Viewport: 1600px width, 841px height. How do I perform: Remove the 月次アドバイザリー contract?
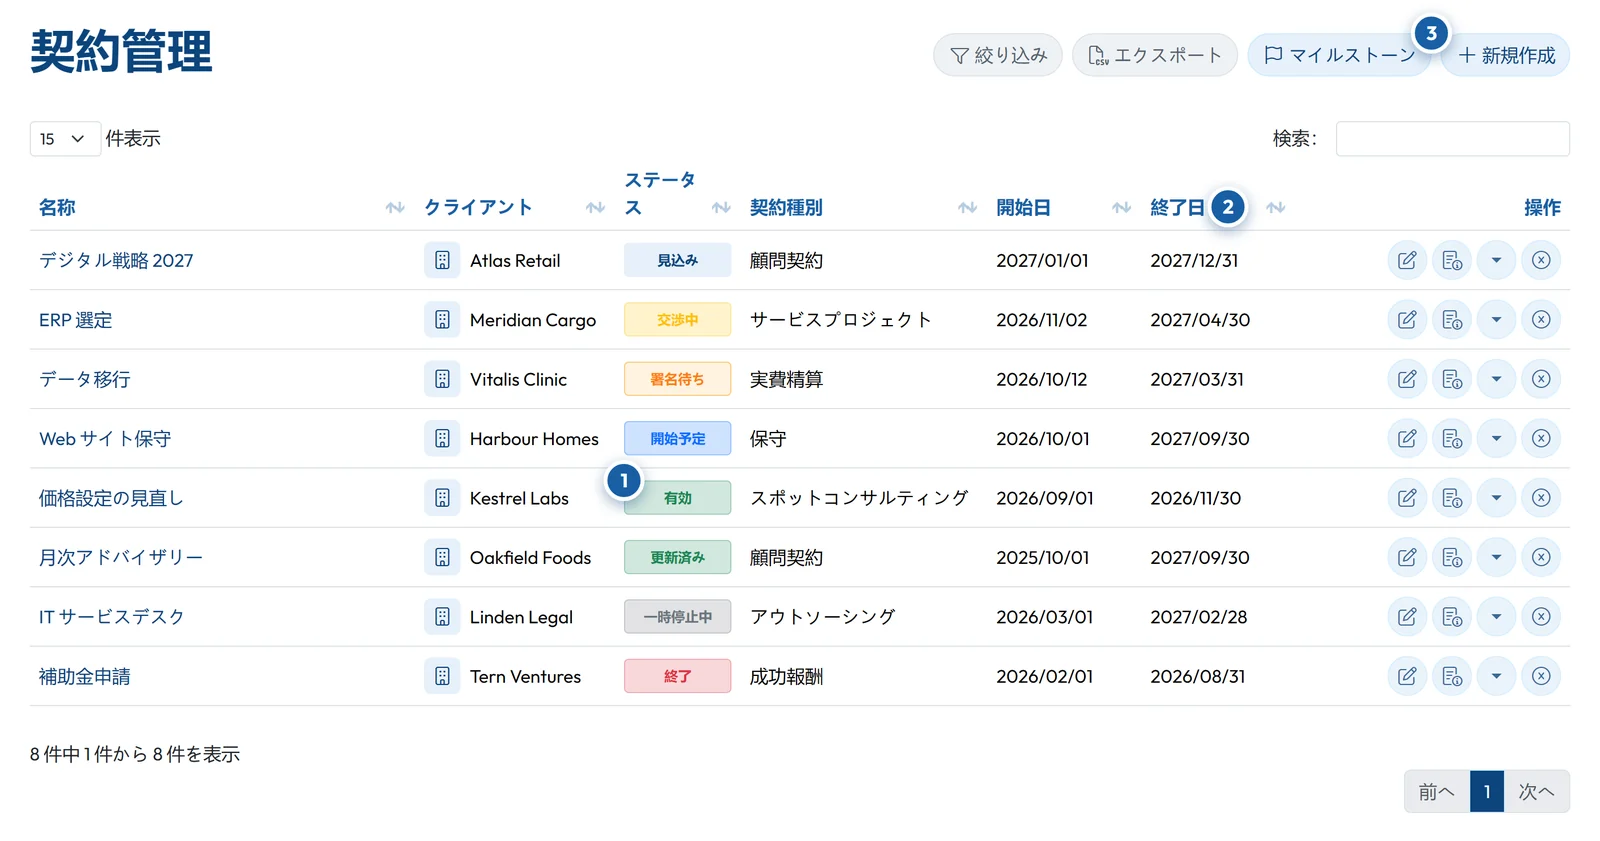pos(1541,557)
